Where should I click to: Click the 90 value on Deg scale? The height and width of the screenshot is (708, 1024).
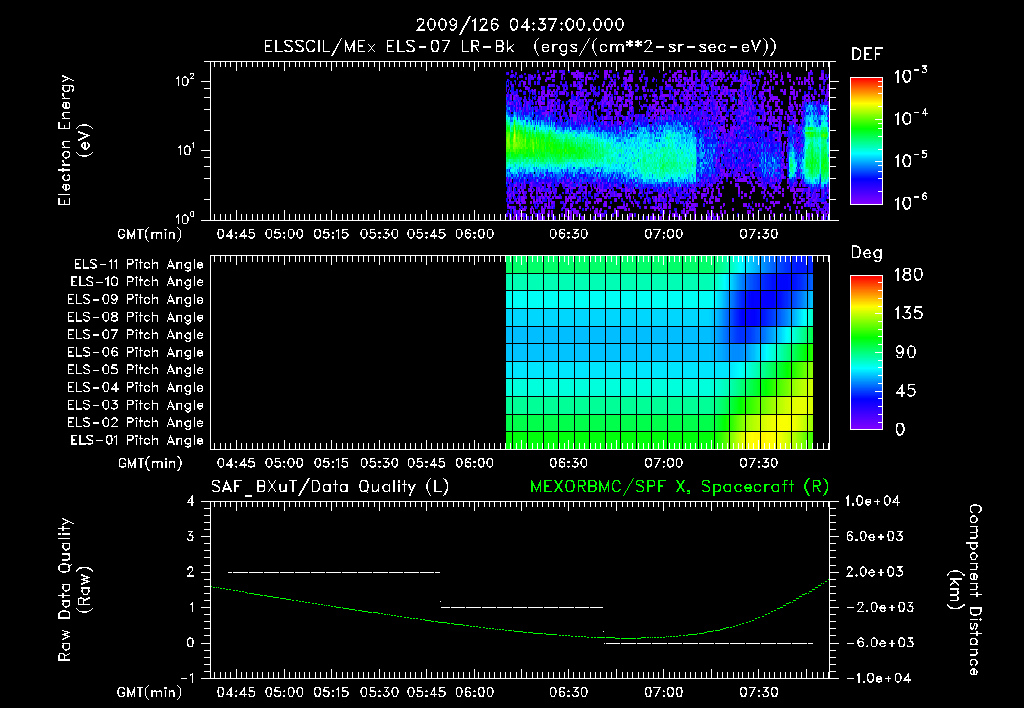tap(906, 353)
